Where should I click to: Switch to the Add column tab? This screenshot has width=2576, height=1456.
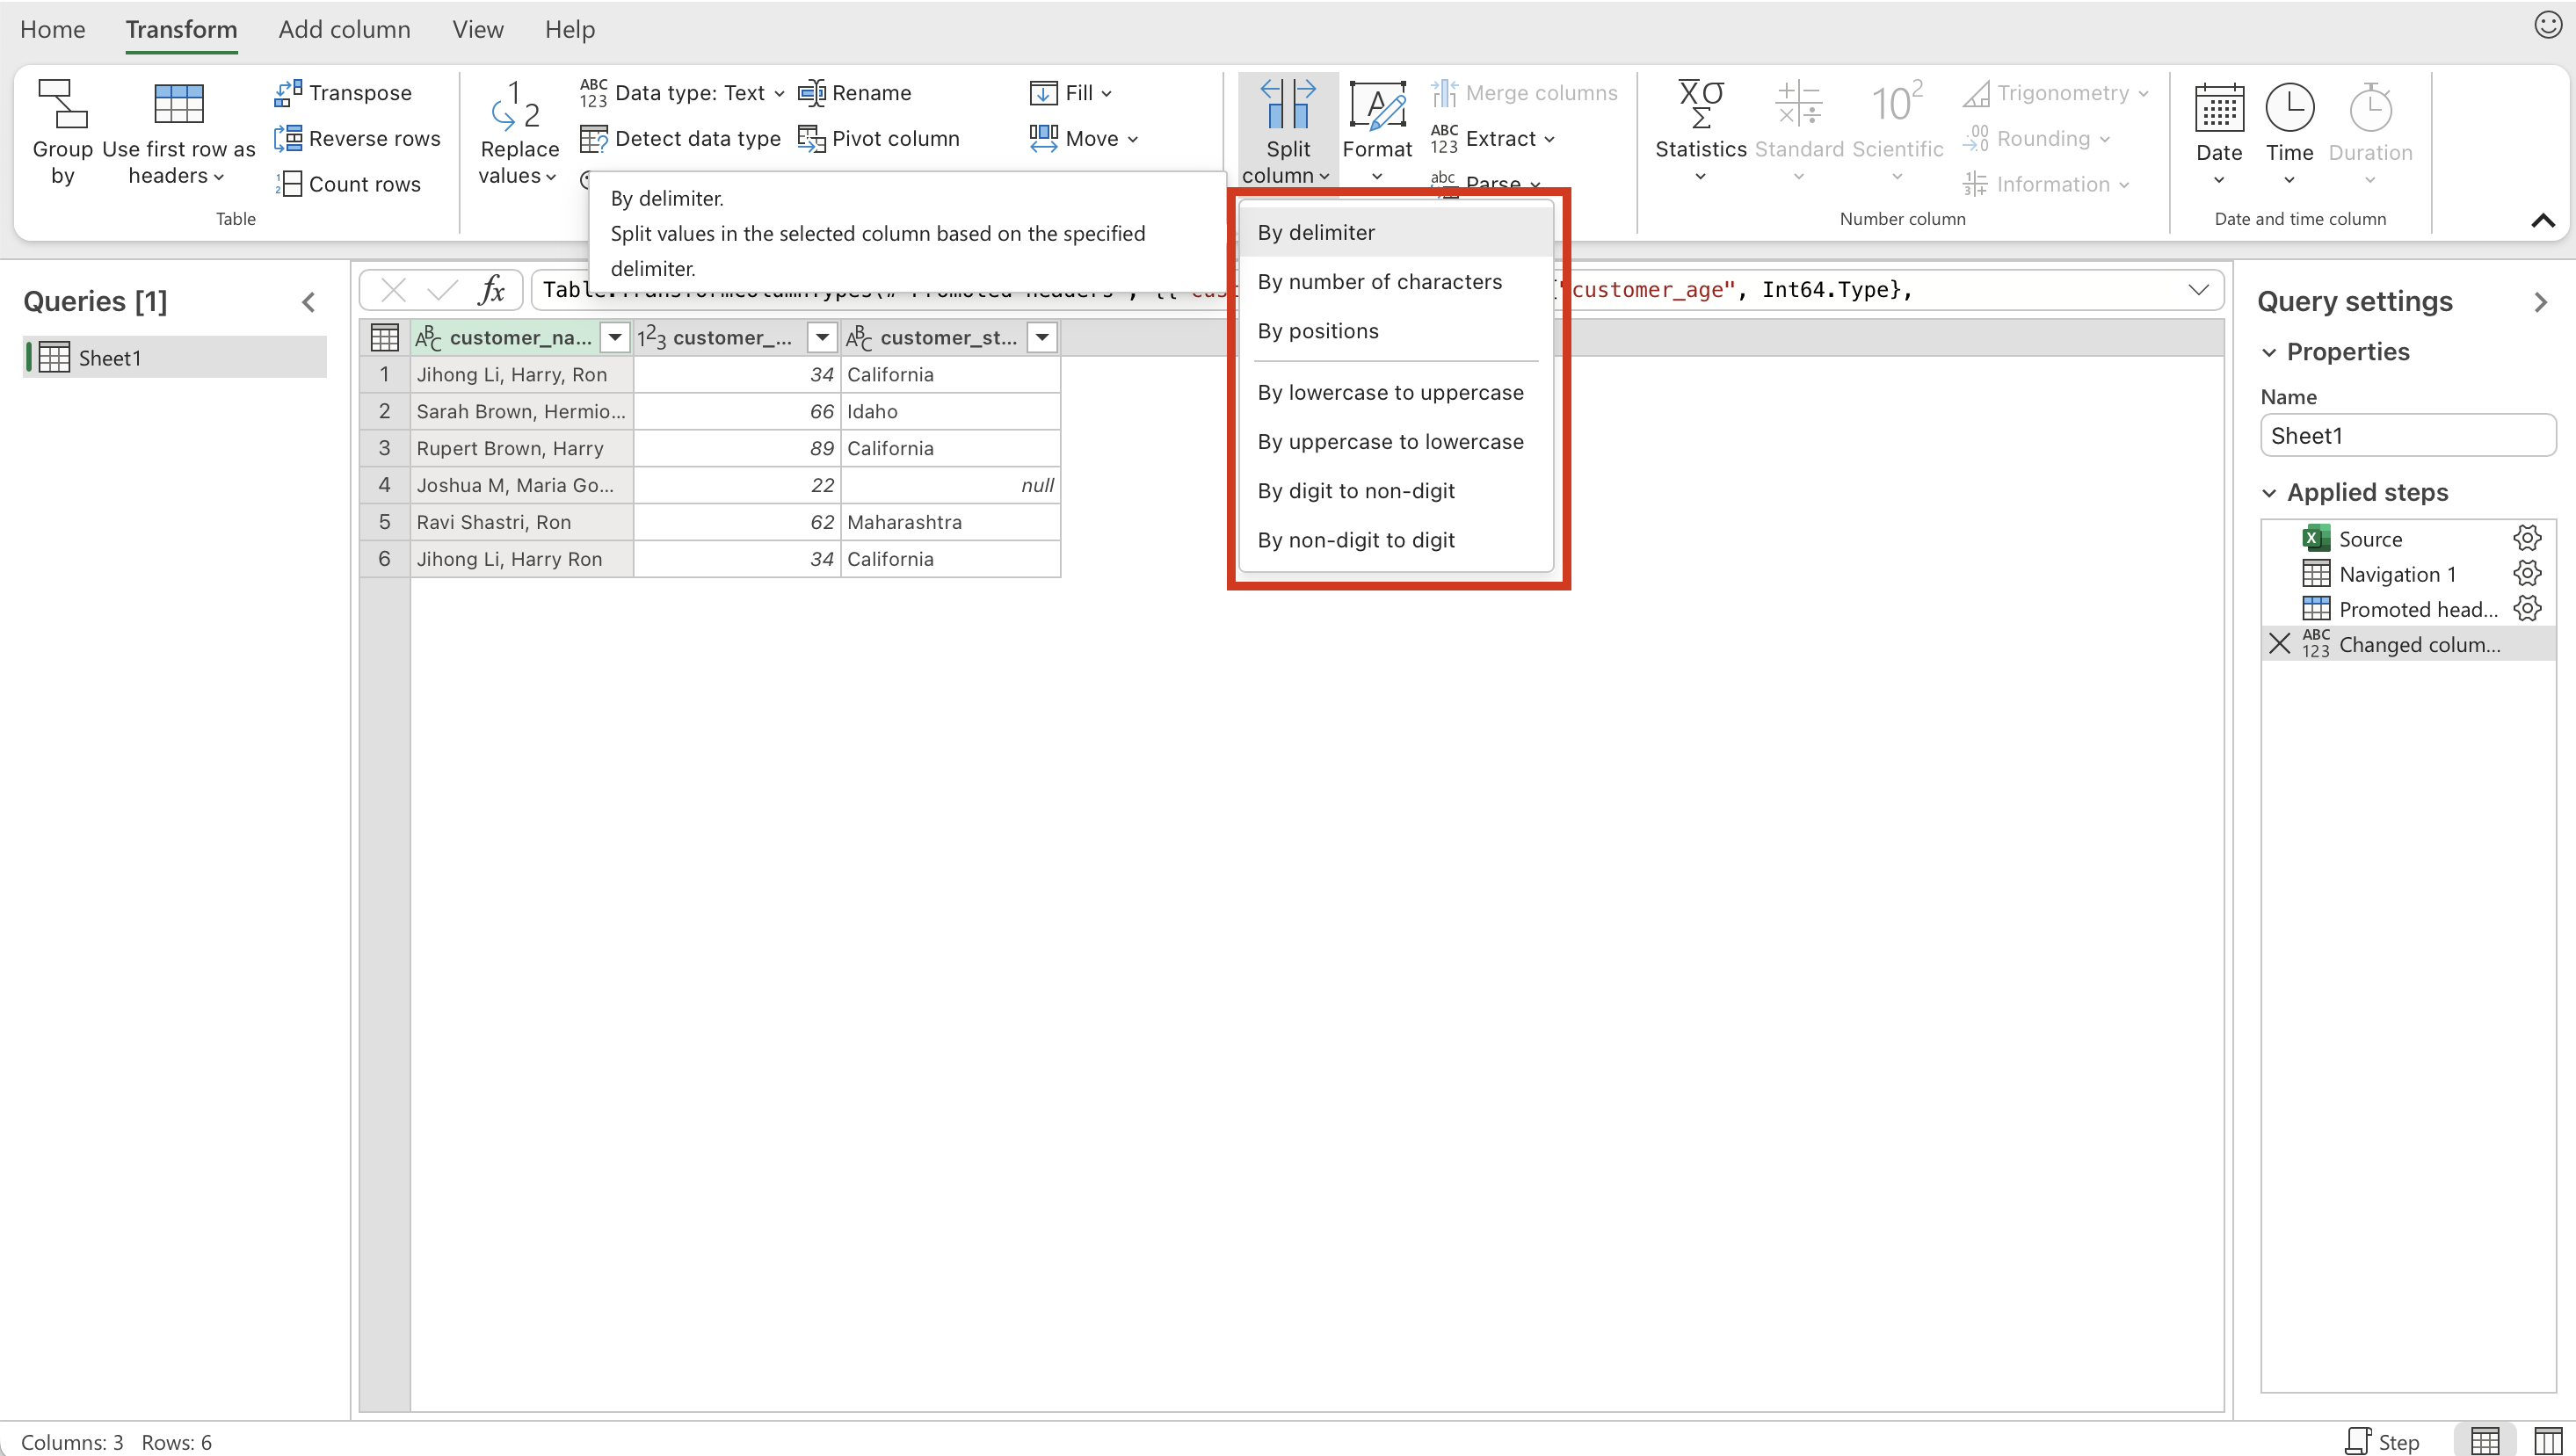344,29
